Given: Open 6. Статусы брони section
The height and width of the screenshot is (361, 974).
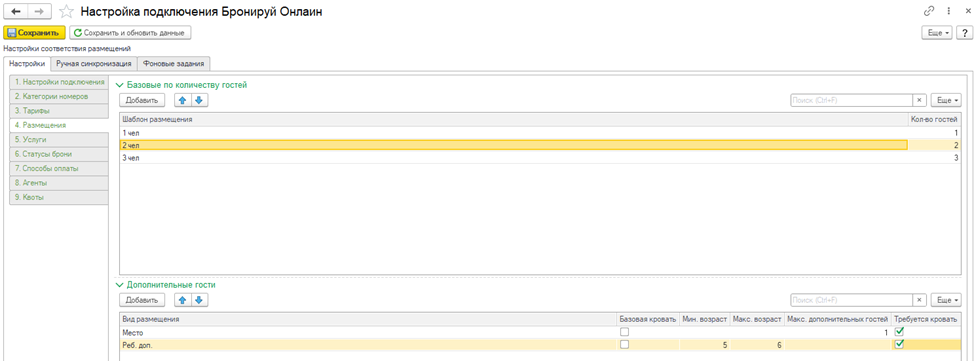Looking at the screenshot, I should tap(60, 154).
